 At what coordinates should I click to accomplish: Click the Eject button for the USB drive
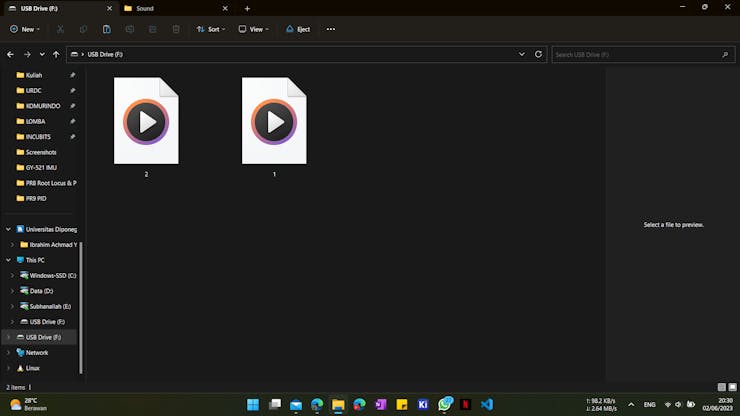[x=298, y=29]
